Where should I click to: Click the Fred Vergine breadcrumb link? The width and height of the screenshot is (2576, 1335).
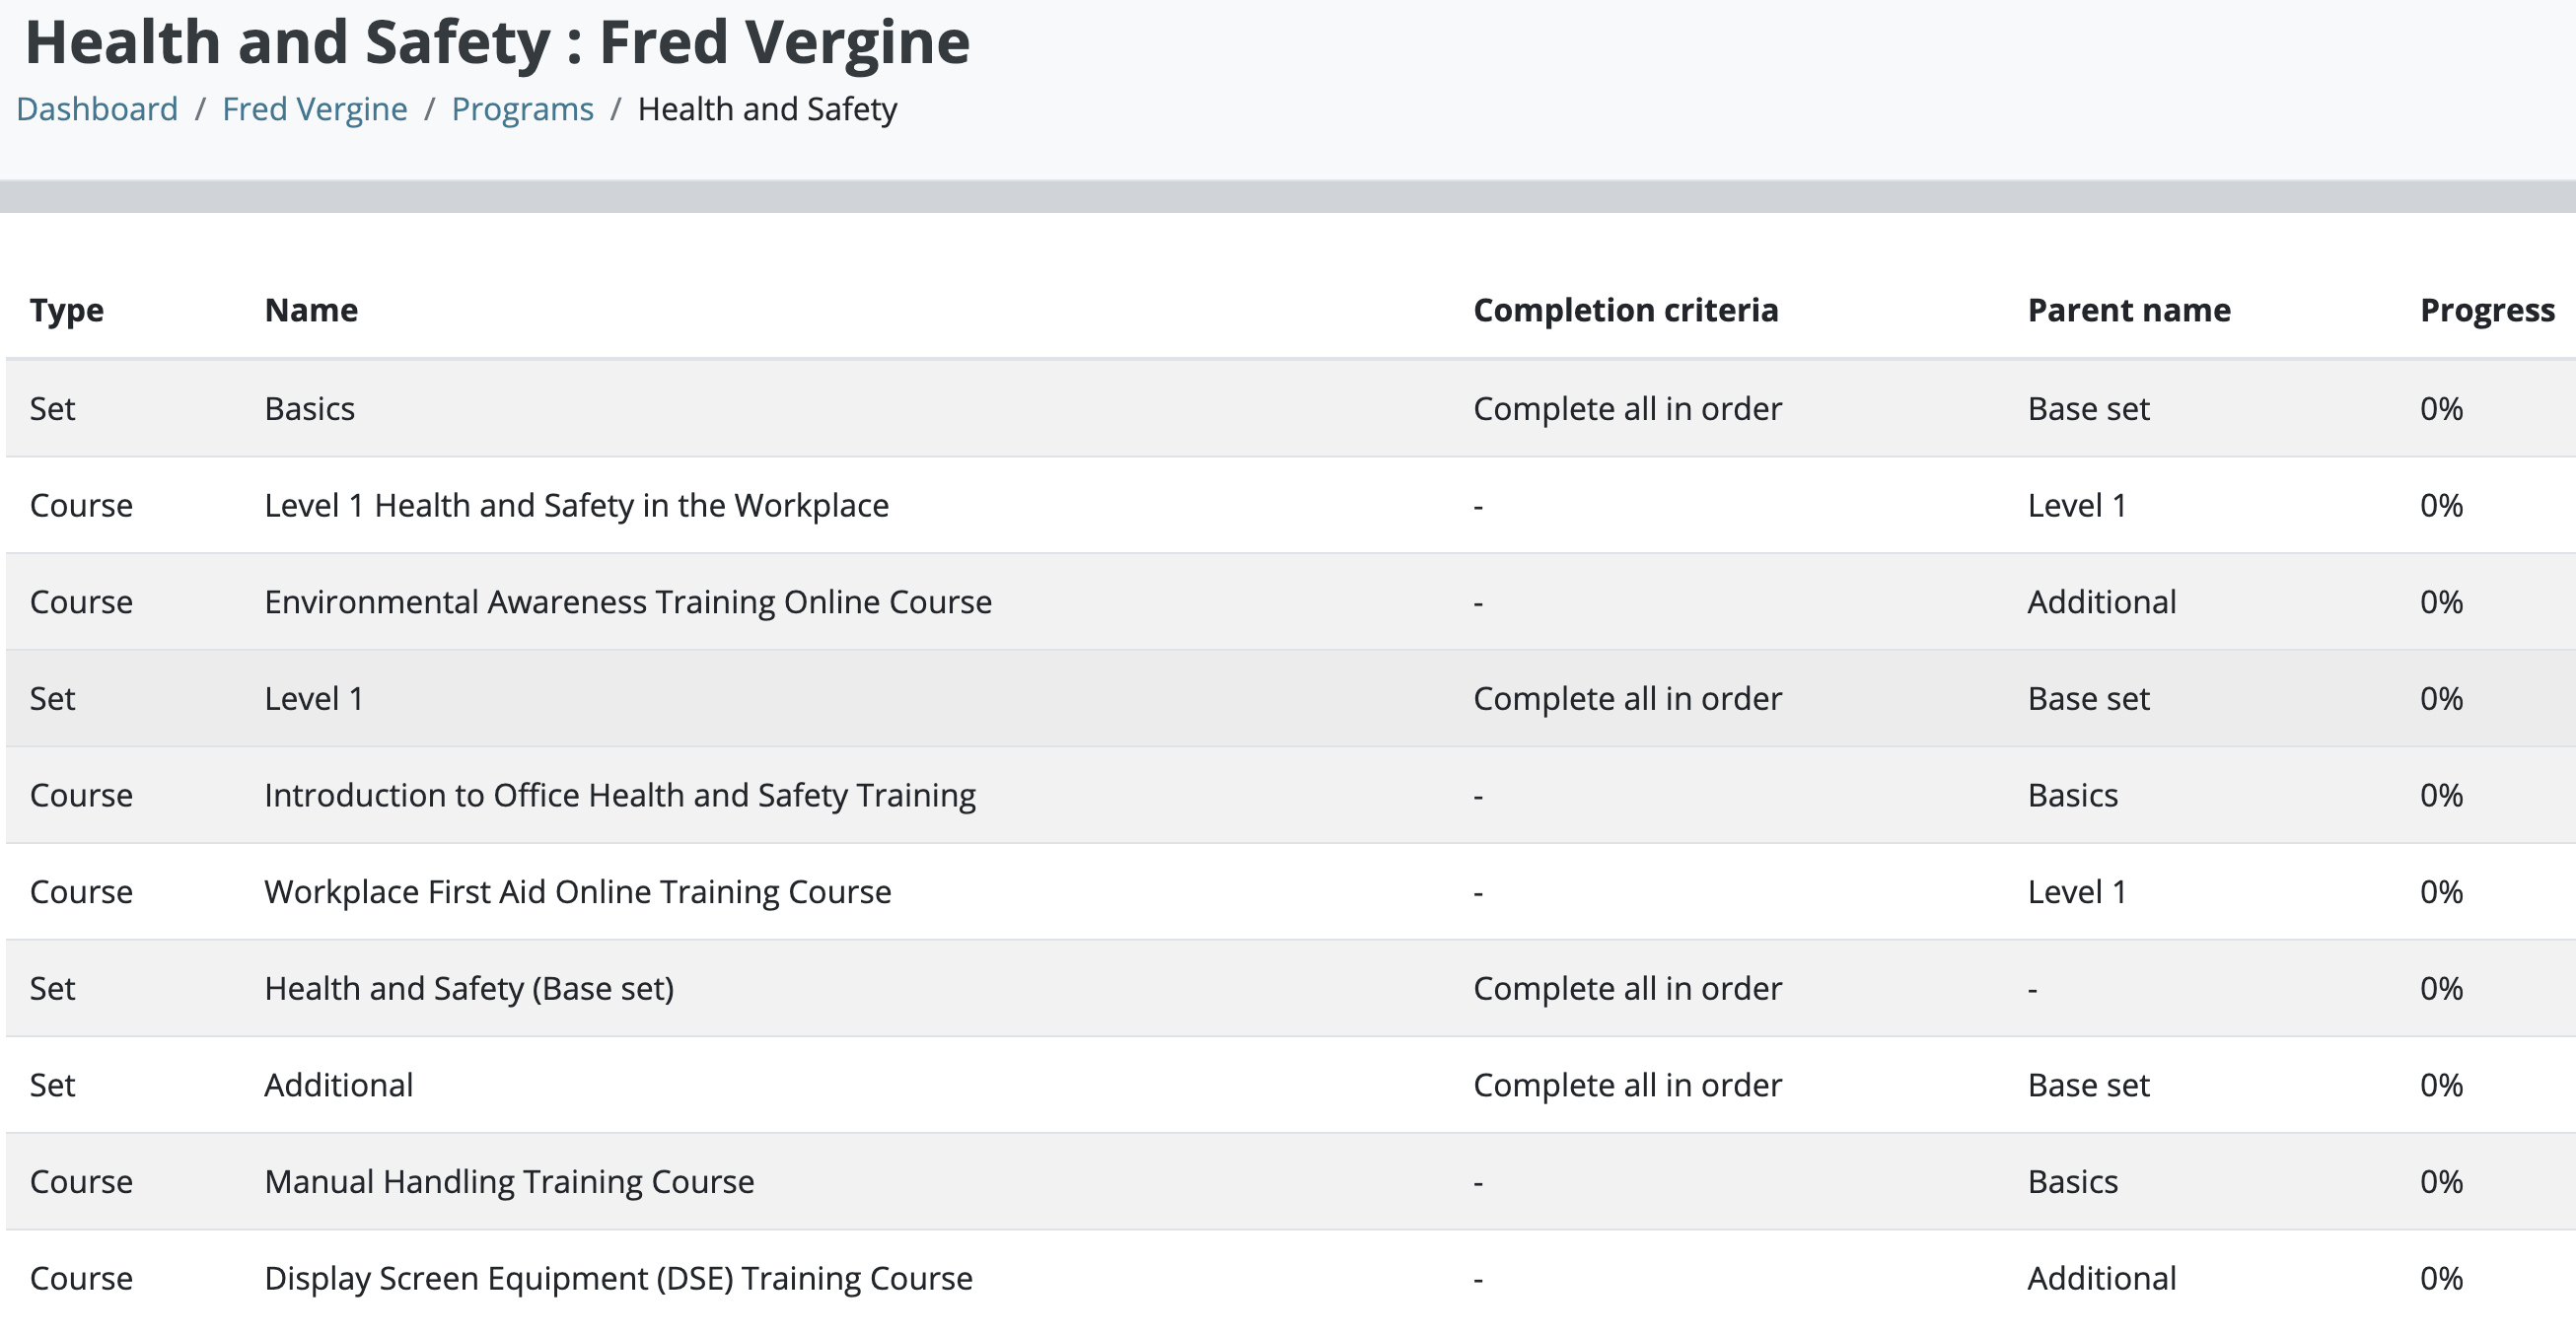pos(314,109)
